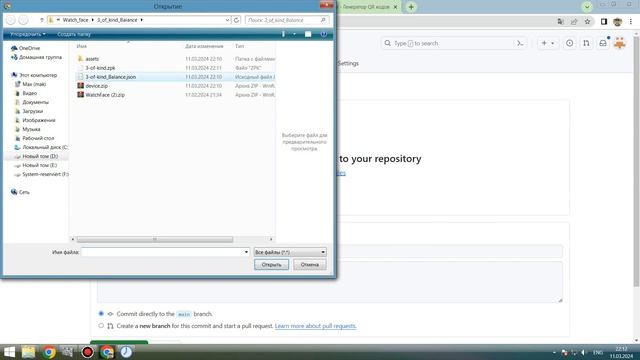
Task: Expand the address bar history dropdown
Action: tap(227, 20)
